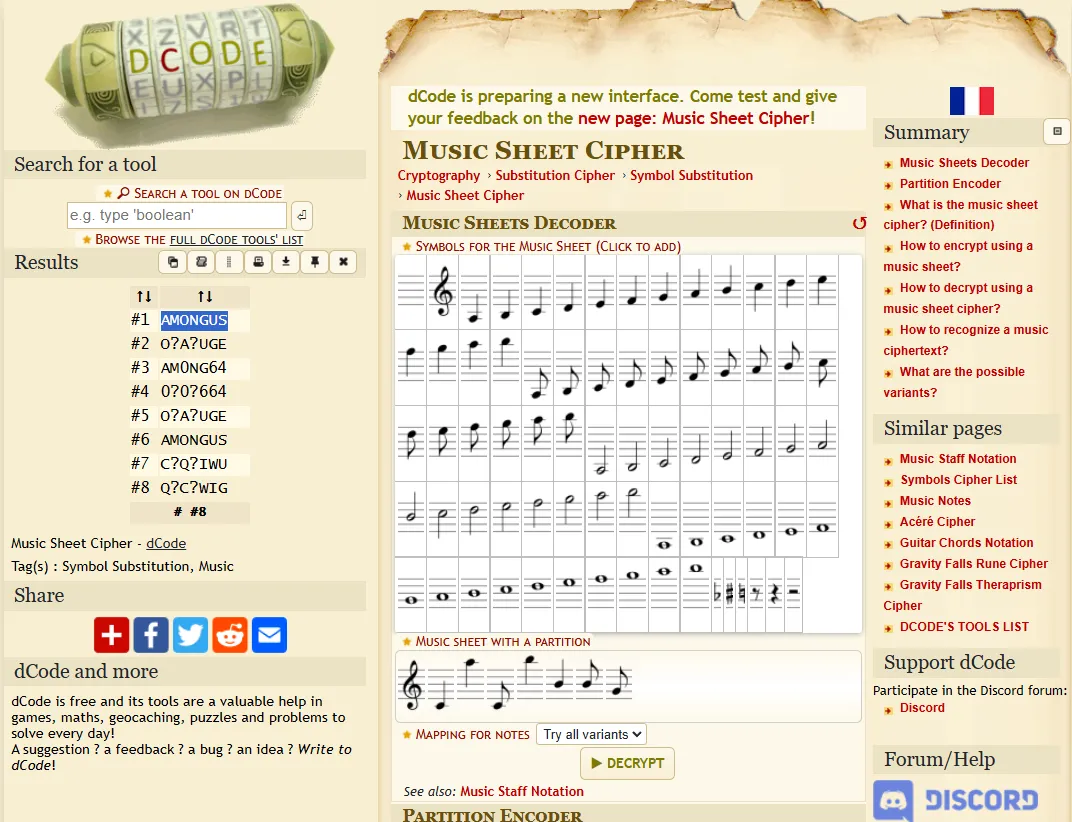Collapse the Summary panel
This screenshot has height=822, width=1072.
click(1056, 132)
